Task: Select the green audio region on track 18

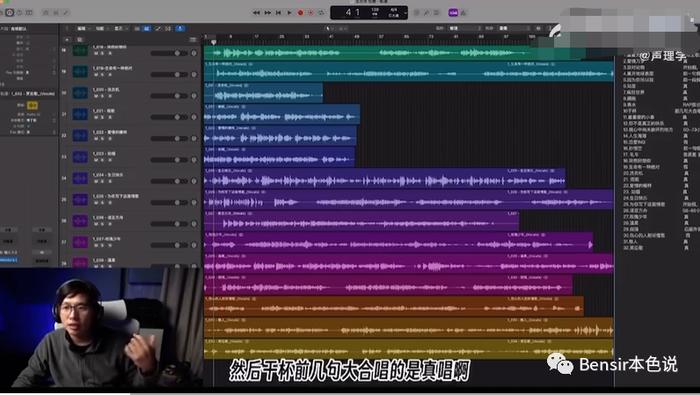Action: pyautogui.click(x=395, y=53)
